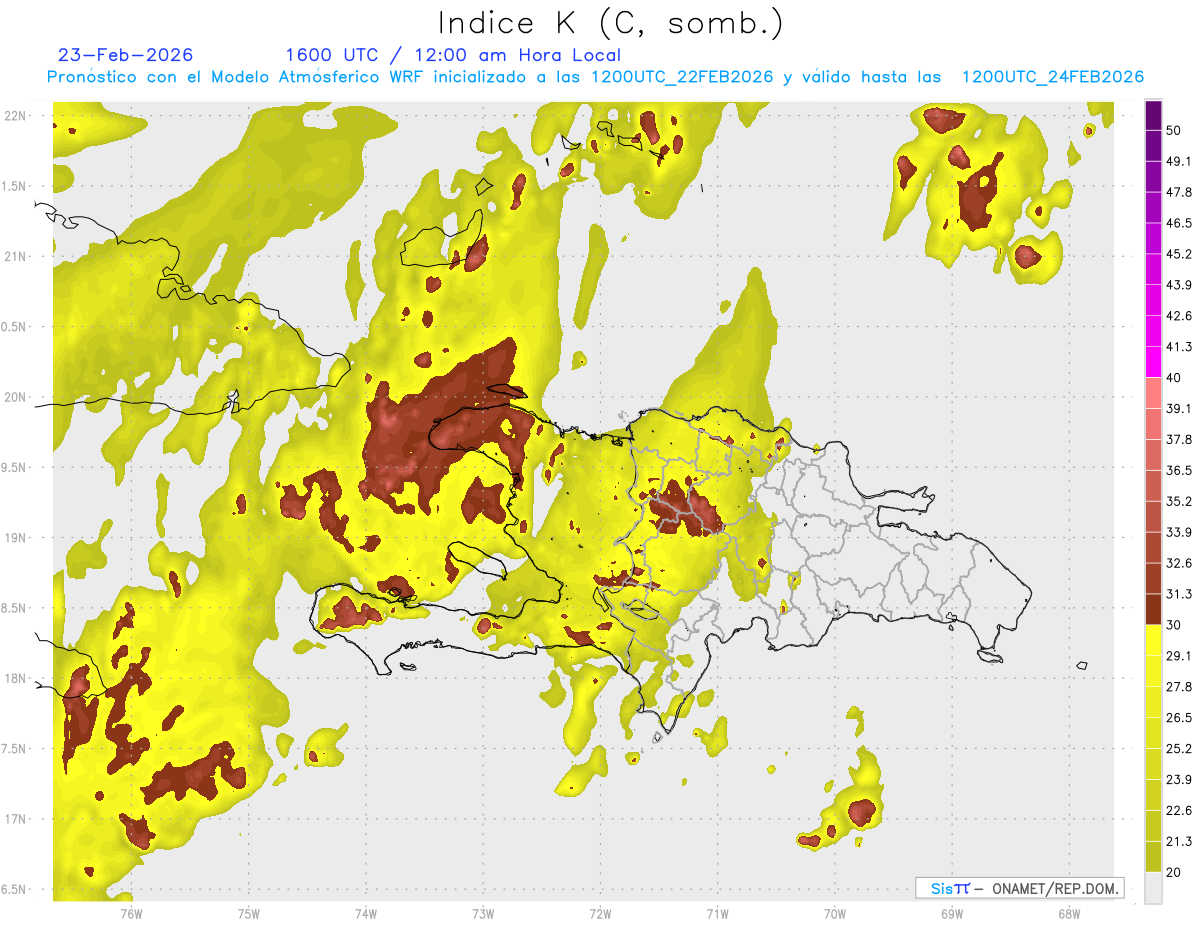
Task: Select salmon colorbar segment between 39.1 and 40
Action: tap(1154, 393)
